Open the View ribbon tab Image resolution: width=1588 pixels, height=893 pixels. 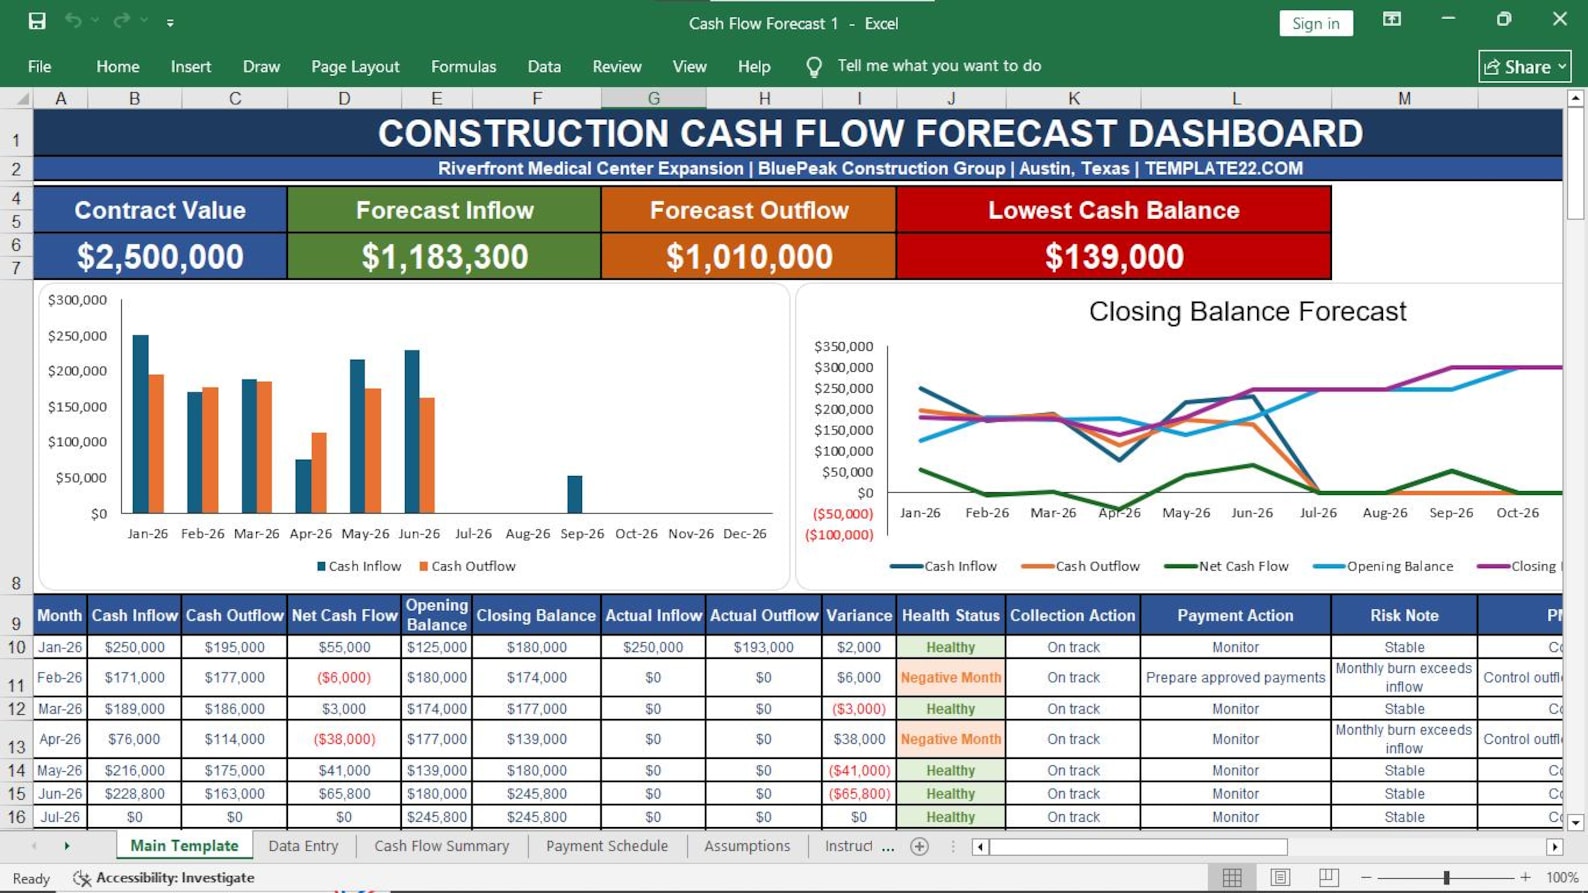(689, 66)
